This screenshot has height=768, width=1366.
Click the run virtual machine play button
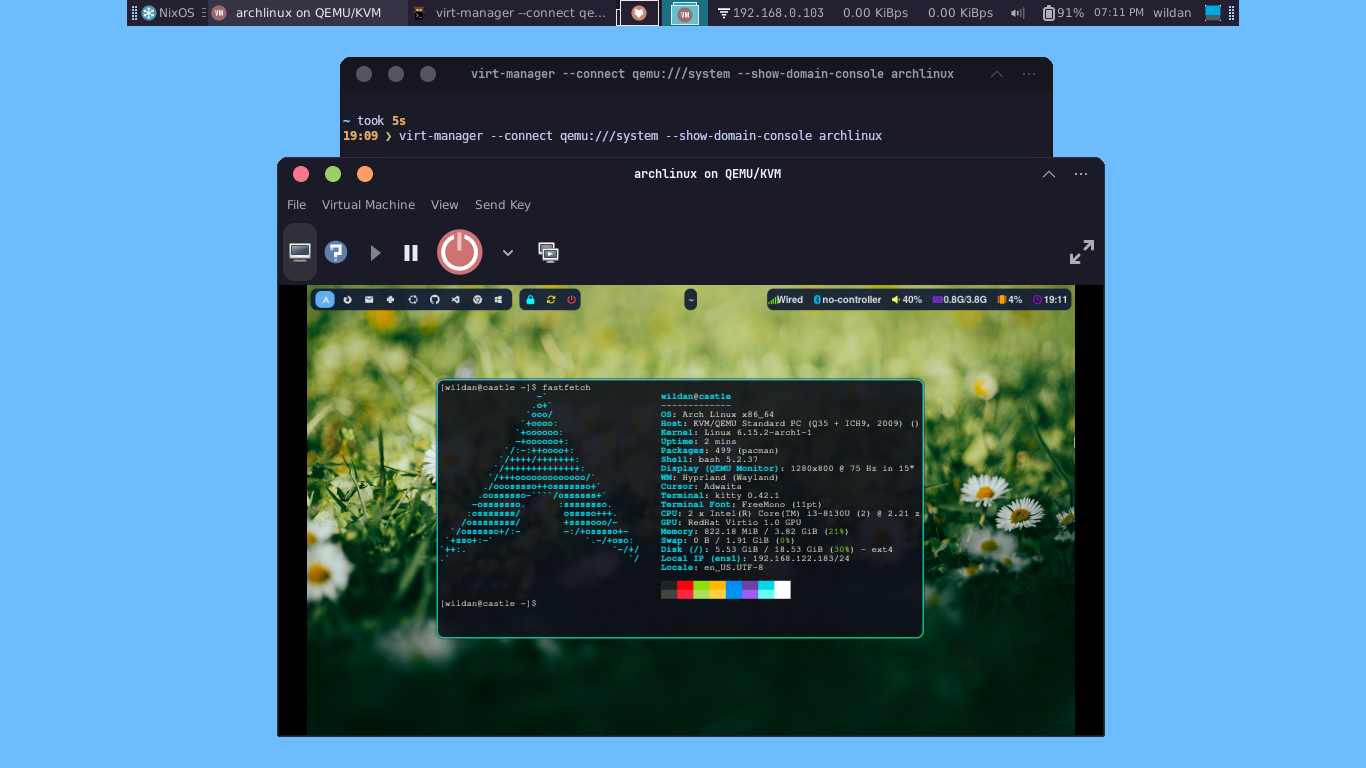[375, 253]
